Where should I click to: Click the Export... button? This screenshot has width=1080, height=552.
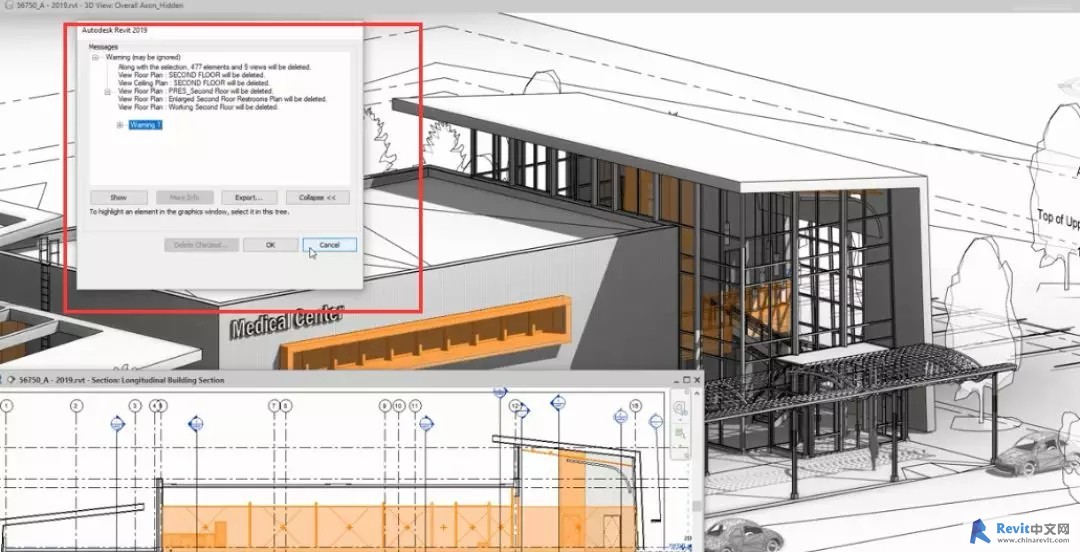pyautogui.click(x=249, y=197)
